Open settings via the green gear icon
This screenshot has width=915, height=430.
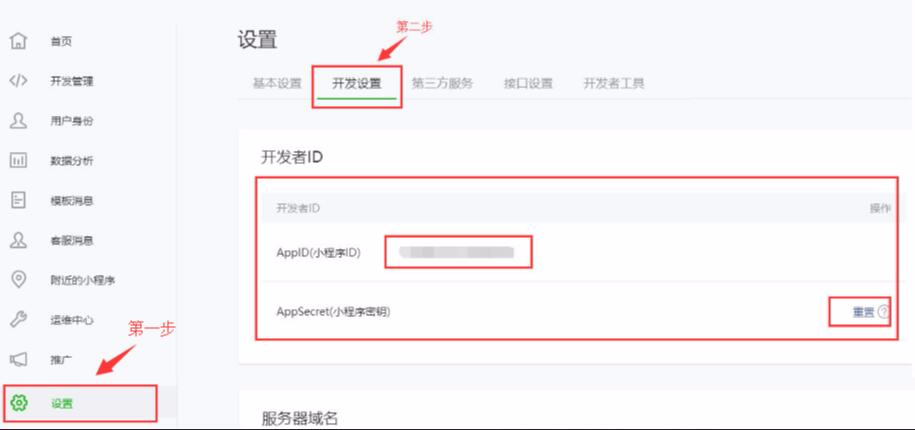point(19,403)
